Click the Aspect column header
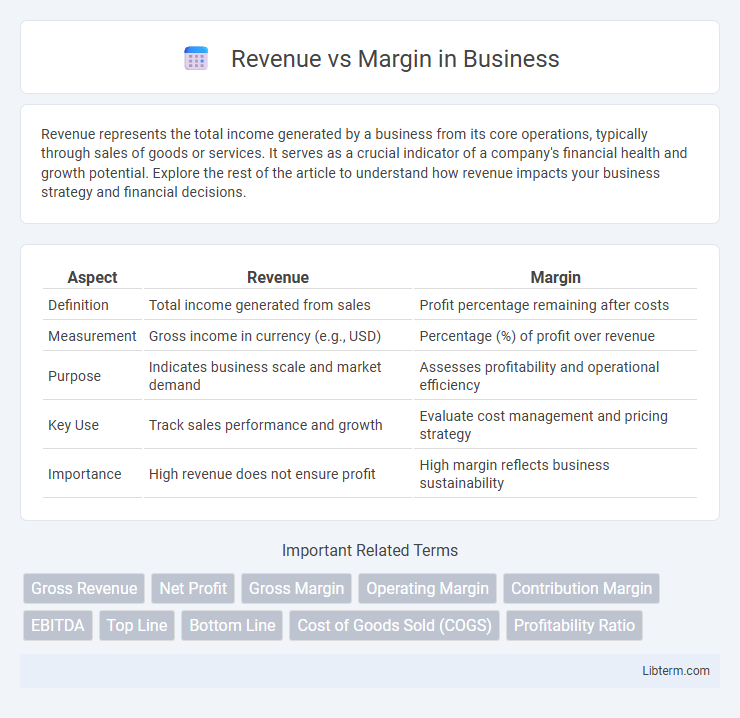 pos(92,277)
